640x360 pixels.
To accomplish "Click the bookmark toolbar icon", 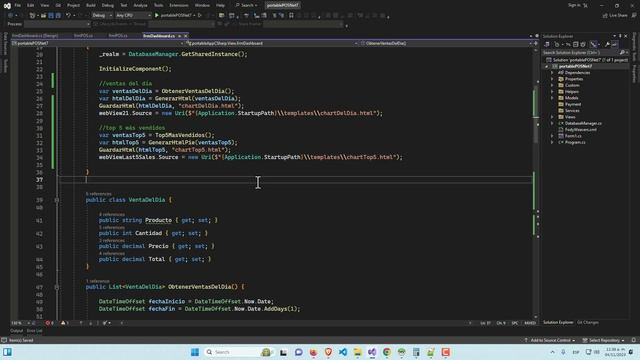I will click(x=291, y=16).
